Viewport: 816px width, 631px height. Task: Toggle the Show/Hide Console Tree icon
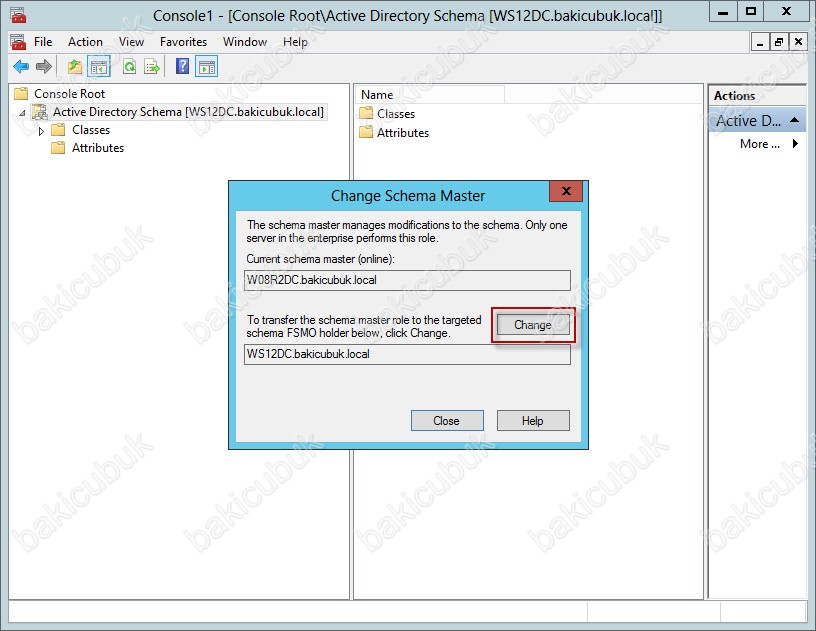[99, 67]
